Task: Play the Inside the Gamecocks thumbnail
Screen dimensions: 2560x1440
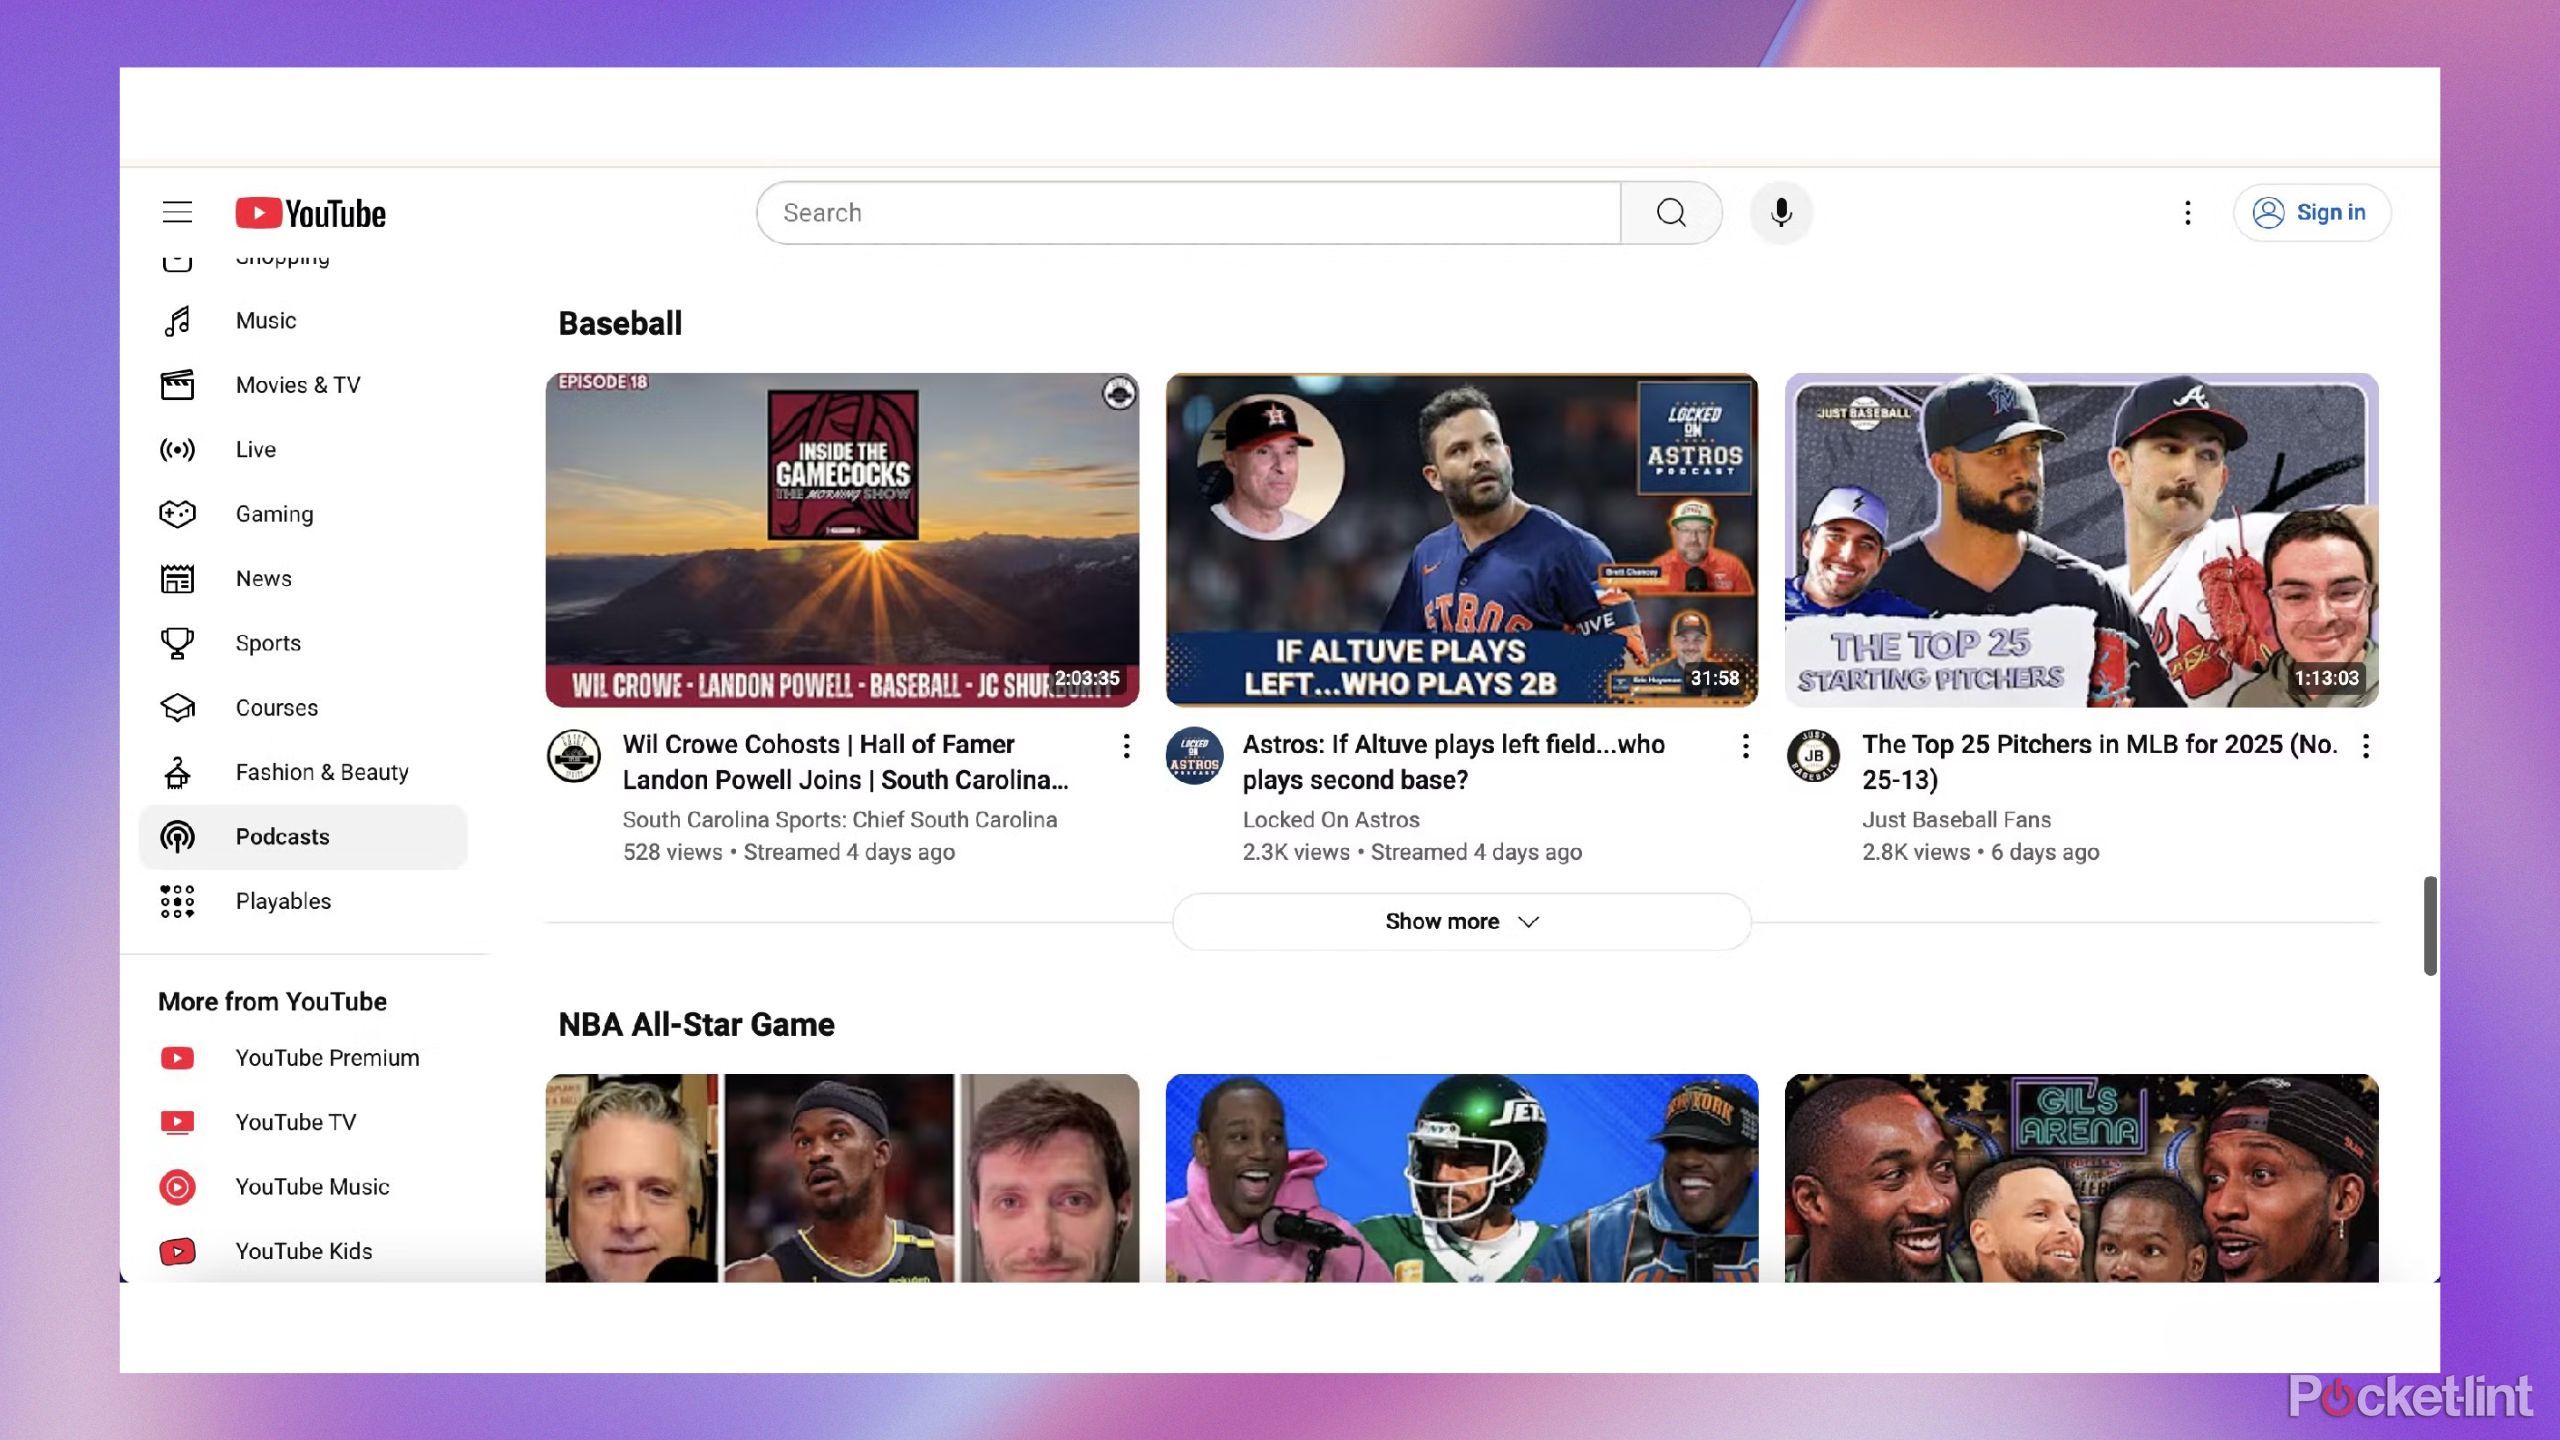Action: (x=842, y=540)
